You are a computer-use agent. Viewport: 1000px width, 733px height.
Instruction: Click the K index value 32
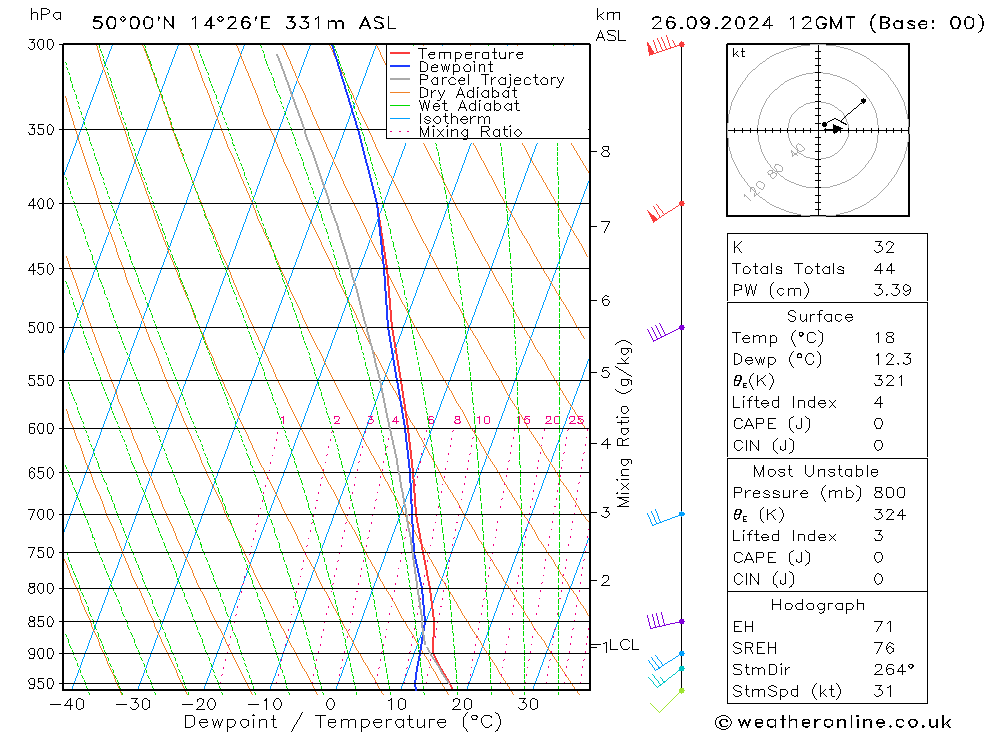pyautogui.click(x=885, y=247)
